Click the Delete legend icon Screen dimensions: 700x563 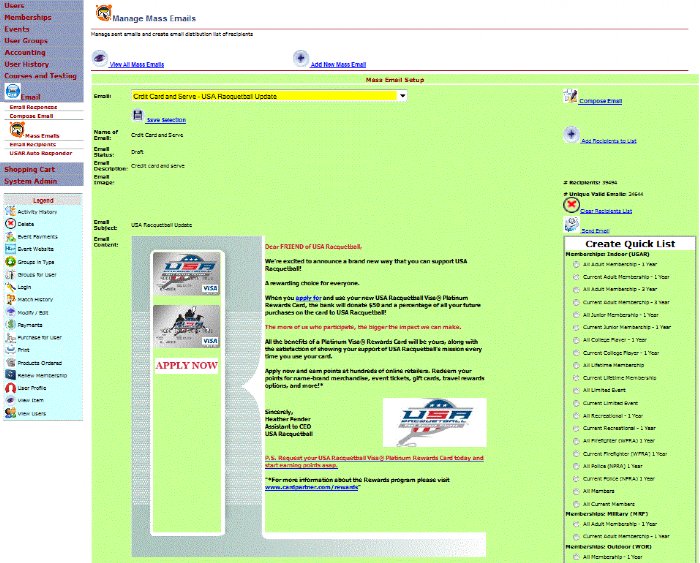pyautogui.click(x=10, y=224)
